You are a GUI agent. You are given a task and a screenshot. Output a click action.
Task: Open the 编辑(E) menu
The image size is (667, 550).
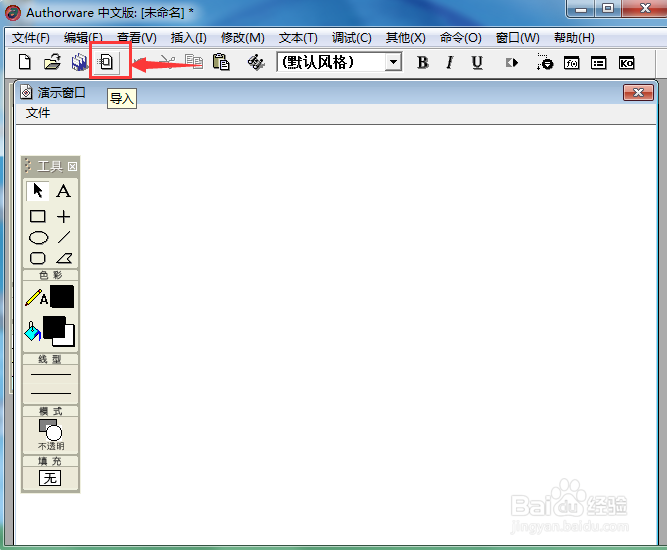83,38
